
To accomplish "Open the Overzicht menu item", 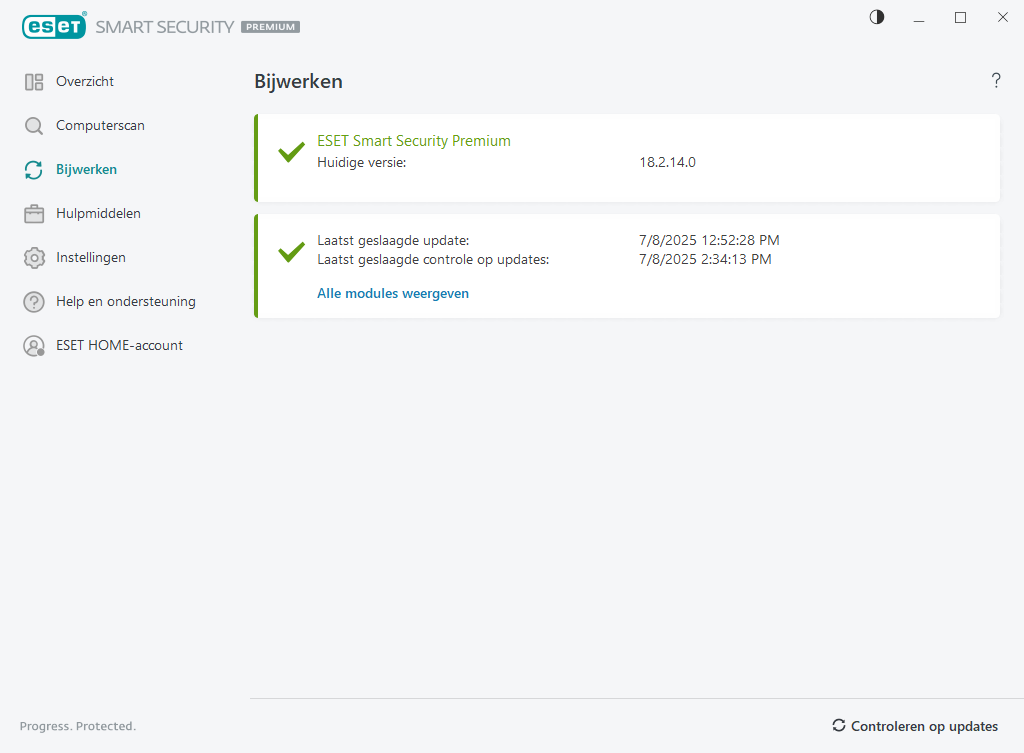I will point(85,82).
